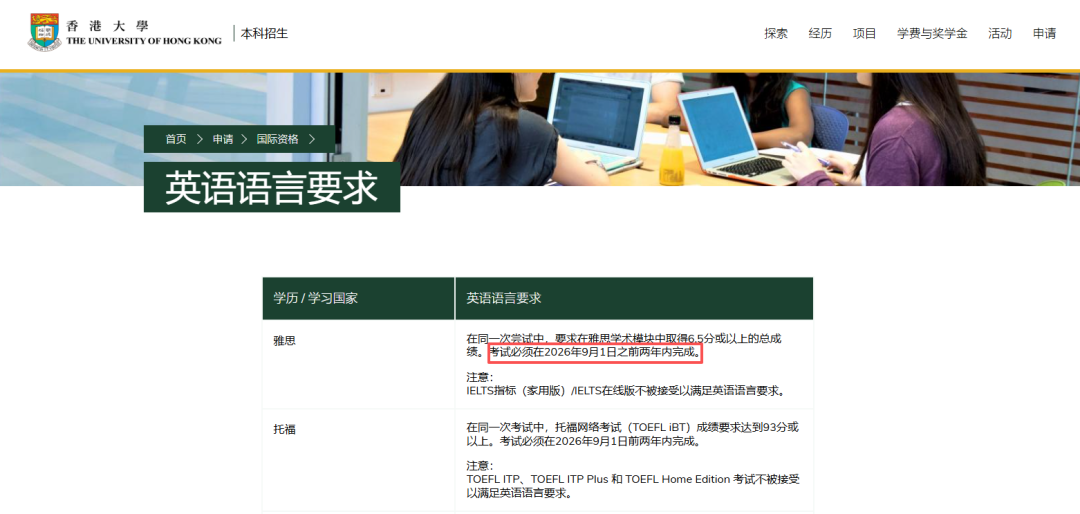Open the 本科招生 site link

point(264,33)
